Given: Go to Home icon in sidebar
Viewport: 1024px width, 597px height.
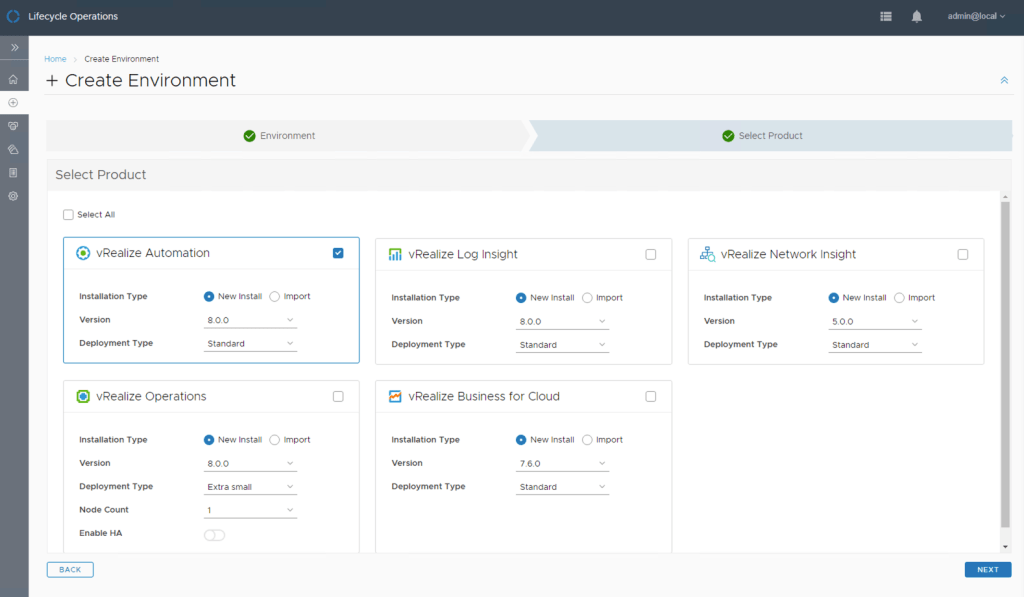Looking at the screenshot, I should [x=13, y=79].
